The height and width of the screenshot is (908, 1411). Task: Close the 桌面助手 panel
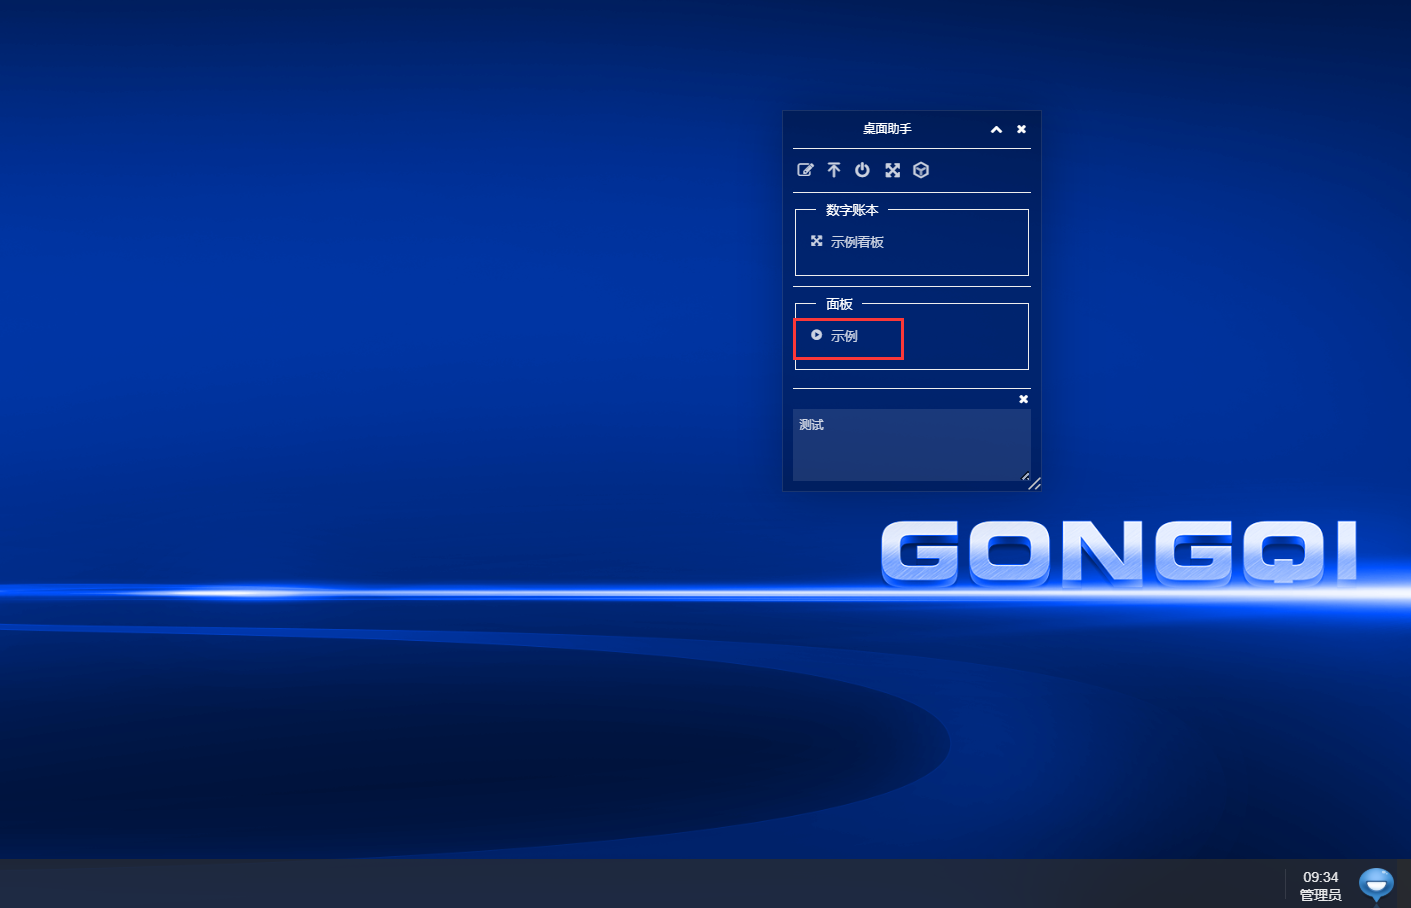coord(1021,129)
